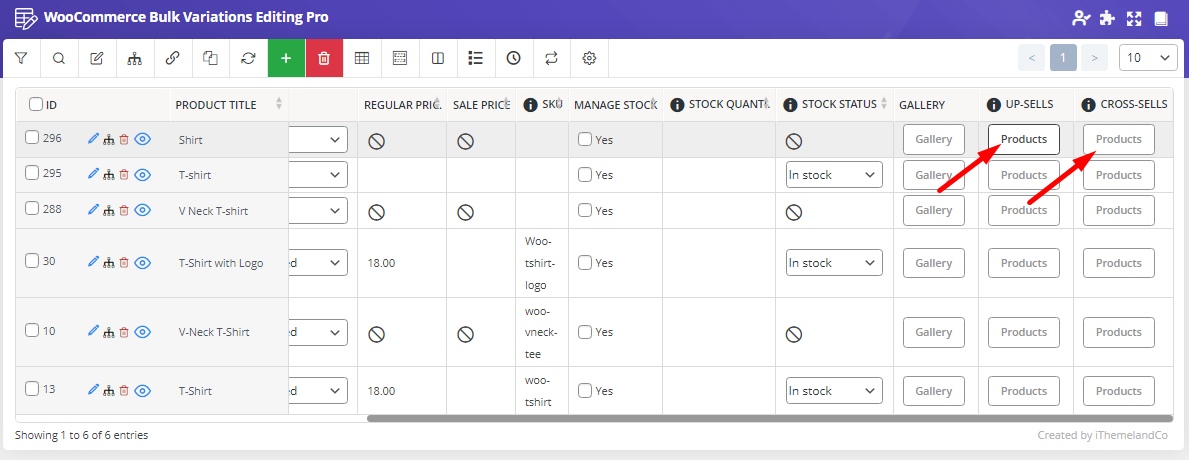Open Gallery button for Shirt row
Viewport: 1189px width, 460px height.
[x=933, y=139]
